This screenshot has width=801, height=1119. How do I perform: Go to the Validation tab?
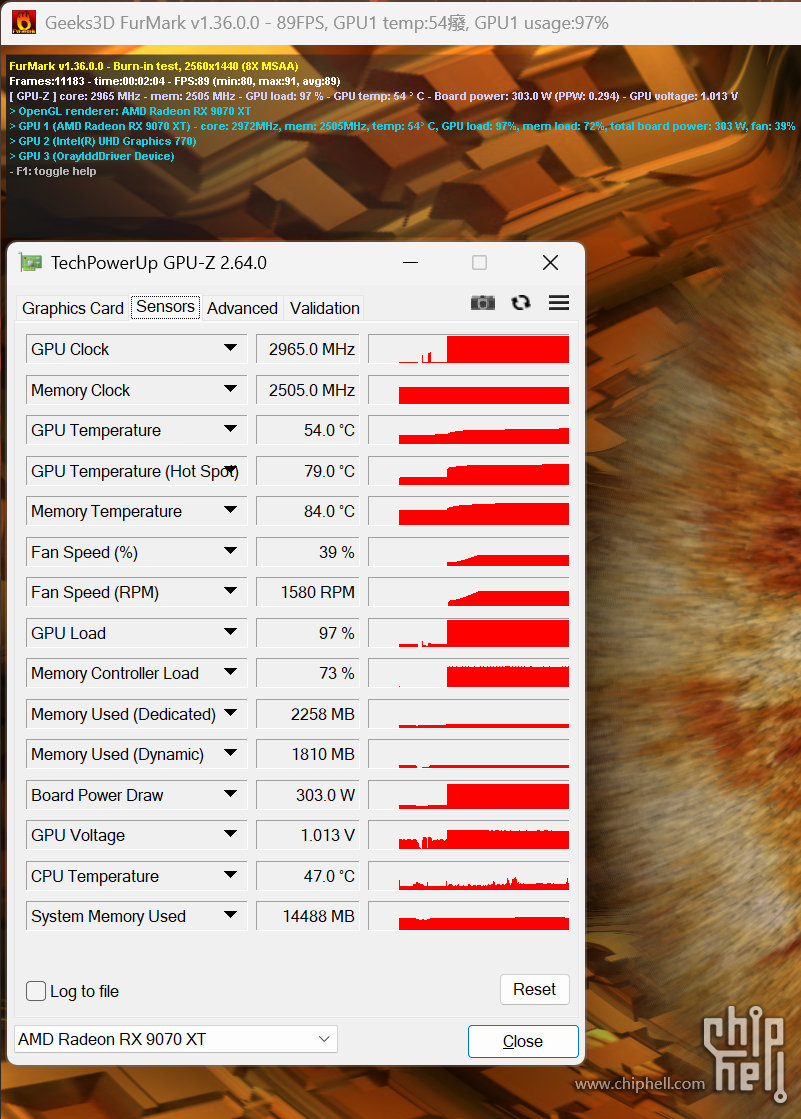(325, 308)
